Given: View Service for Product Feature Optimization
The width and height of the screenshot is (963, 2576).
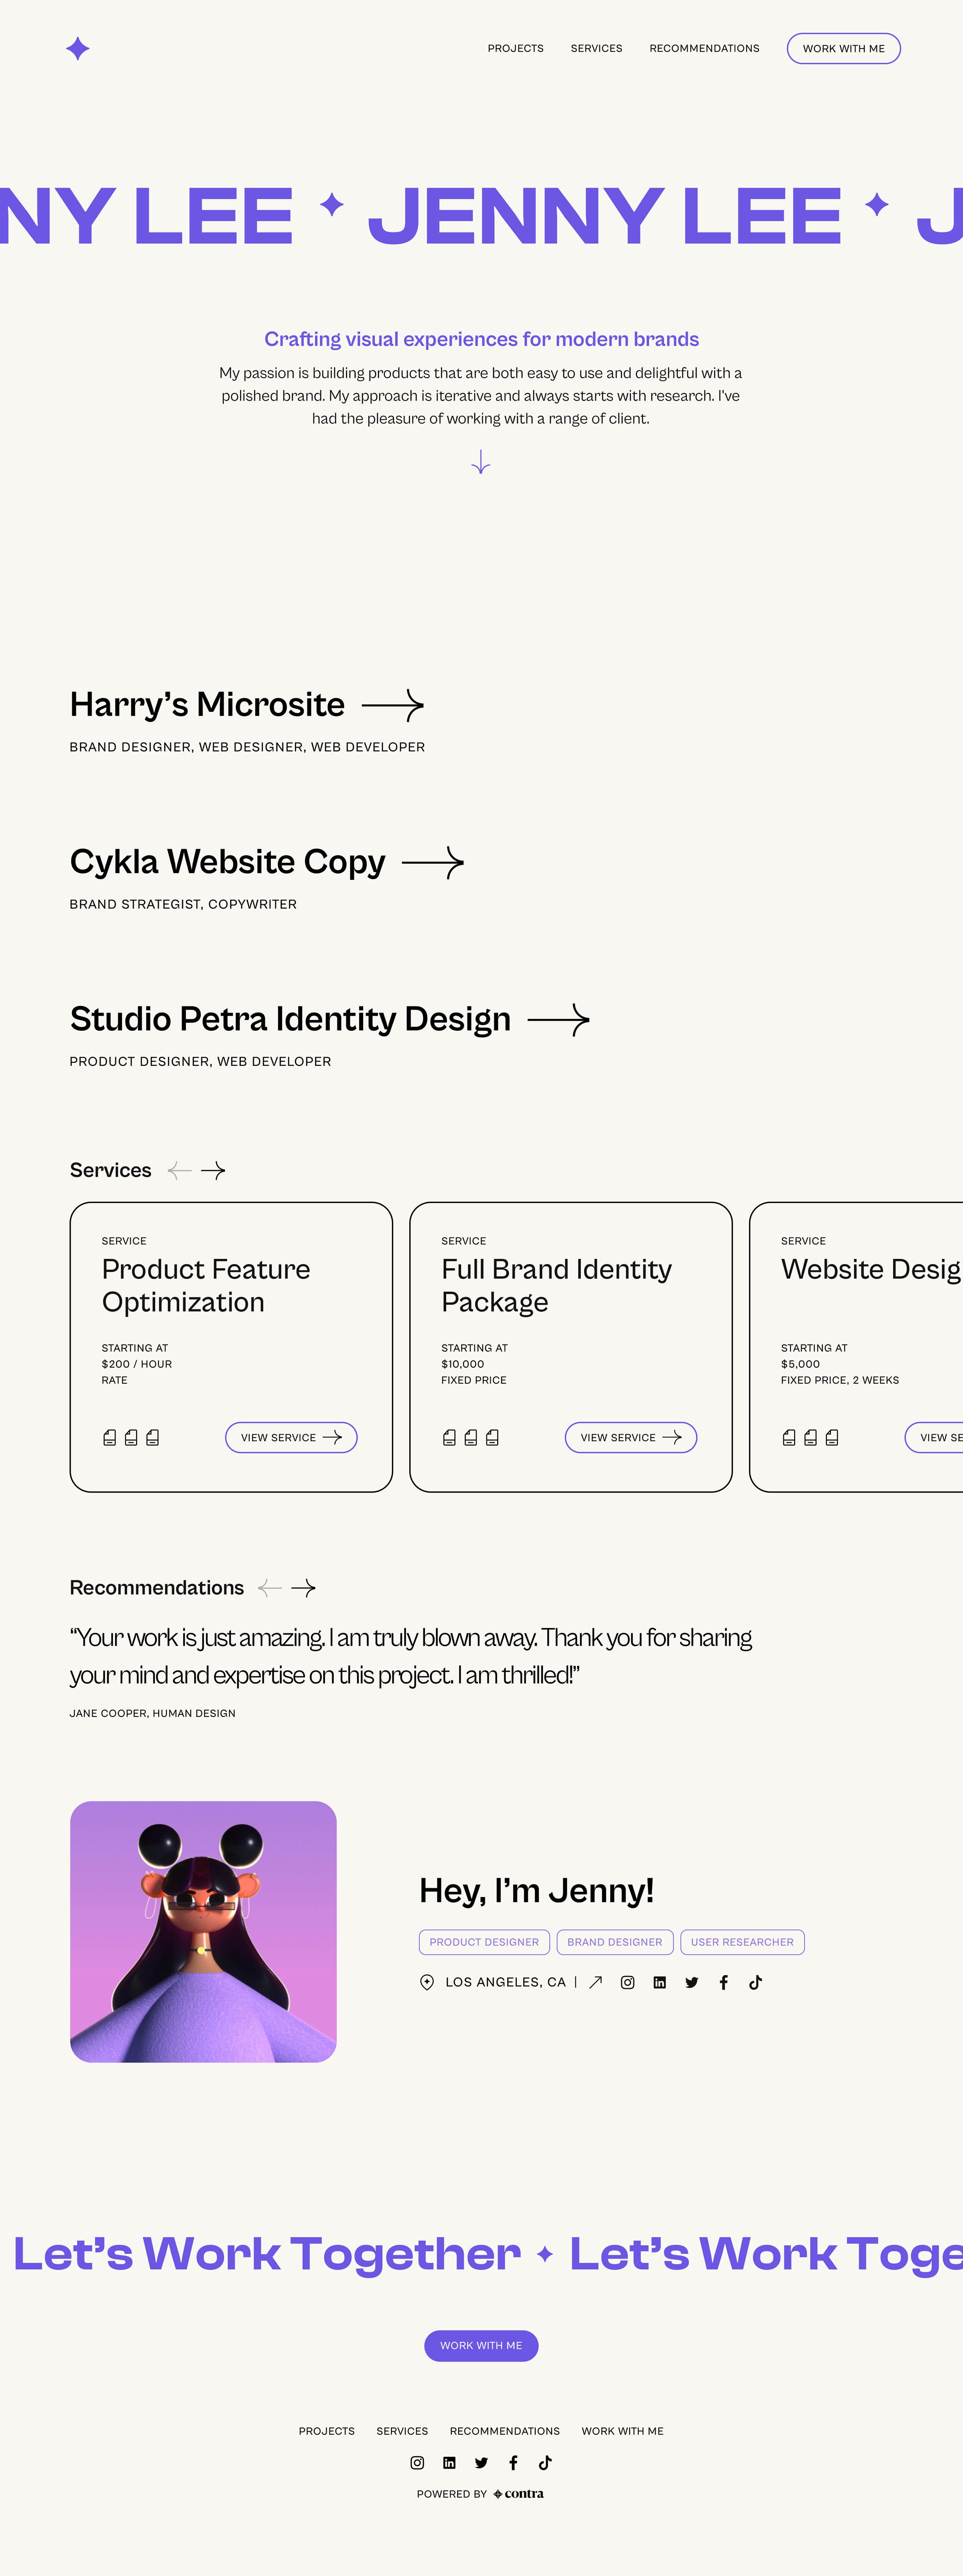Looking at the screenshot, I should pos(291,1437).
